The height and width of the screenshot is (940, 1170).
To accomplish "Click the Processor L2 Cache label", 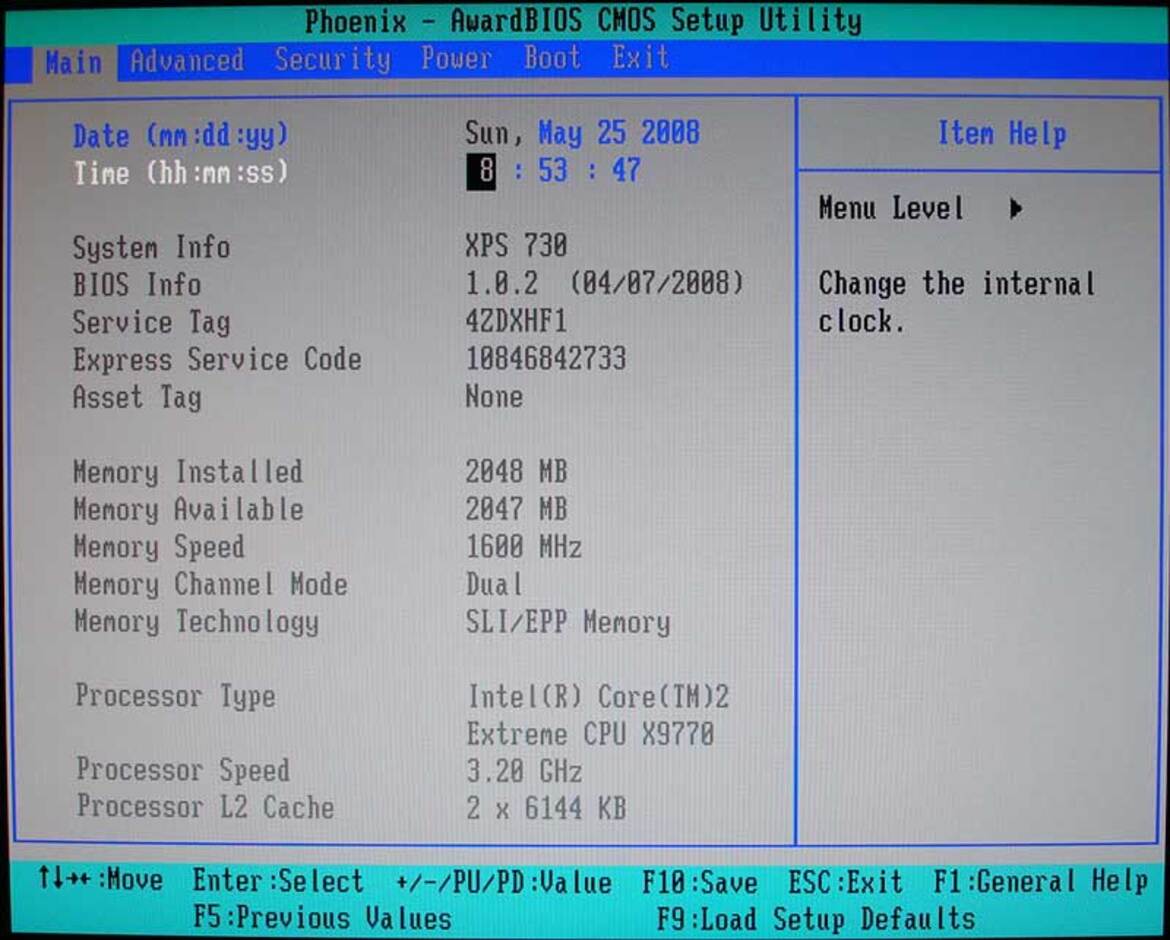I will pos(205,807).
